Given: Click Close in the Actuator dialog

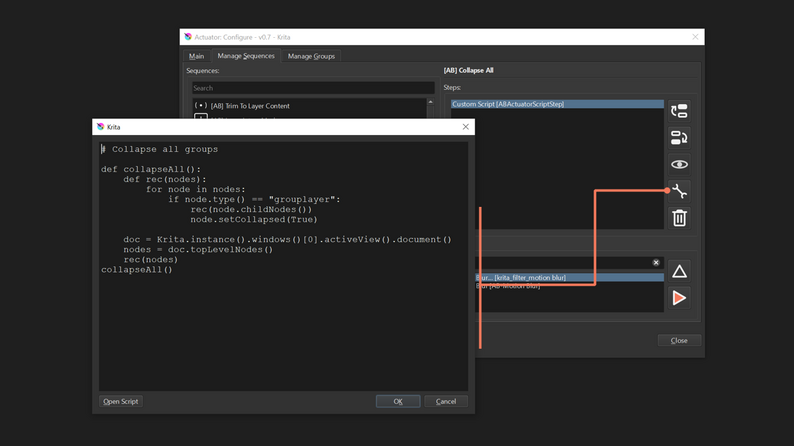Looking at the screenshot, I should (679, 340).
